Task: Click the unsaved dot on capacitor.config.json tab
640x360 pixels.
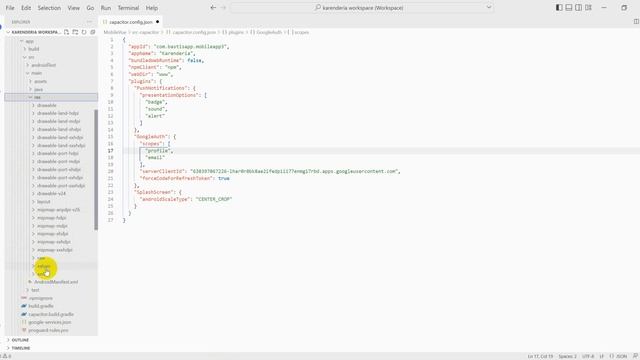Action: click(x=158, y=22)
